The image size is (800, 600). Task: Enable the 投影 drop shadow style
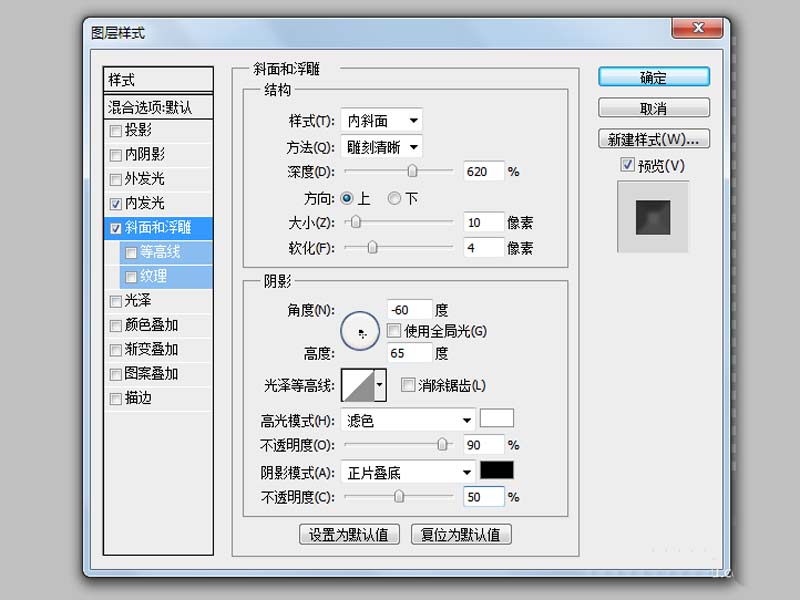pyautogui.click(x=117, y=130)
